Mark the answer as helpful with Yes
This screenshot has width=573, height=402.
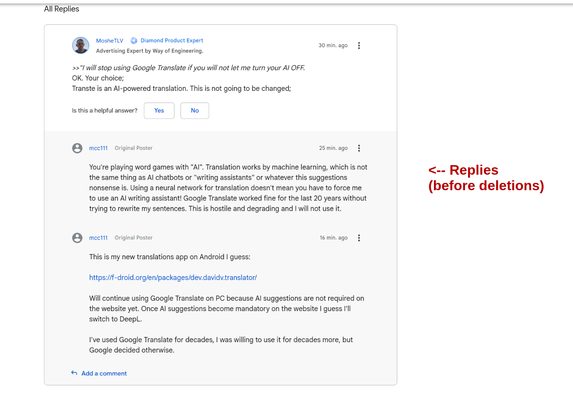[159, 110]
